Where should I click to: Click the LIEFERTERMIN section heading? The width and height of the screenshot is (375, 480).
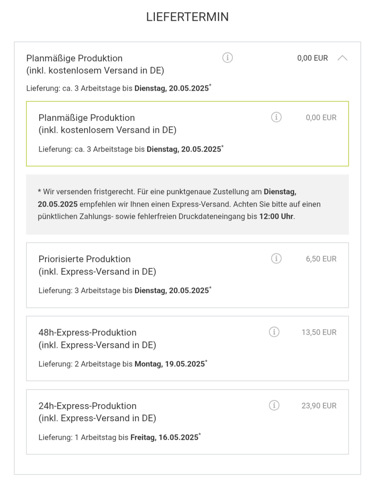tap(187, 17)
